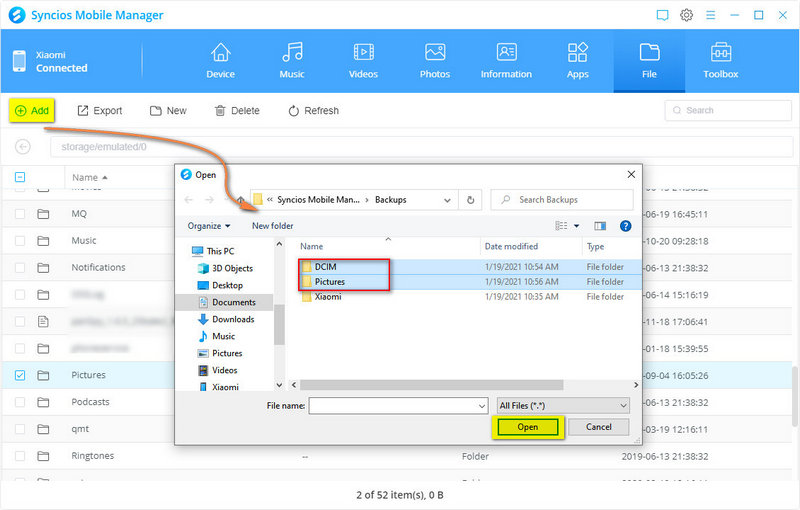Focus the Syncios Search field
The width and height of the screenshot is (800, 510).
point(728,110)
